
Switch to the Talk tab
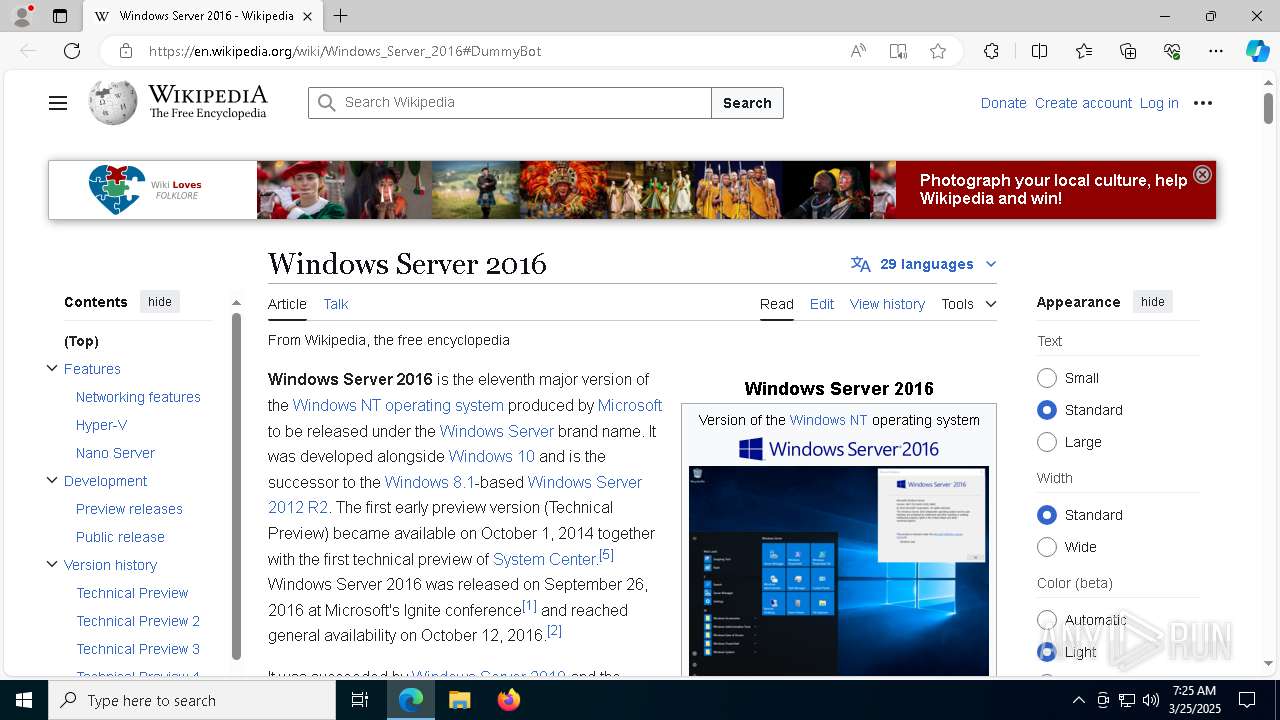tap(336, 304)
